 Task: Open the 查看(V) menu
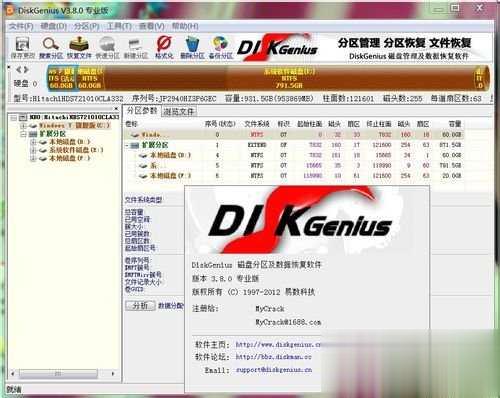[x=152, y=26]
